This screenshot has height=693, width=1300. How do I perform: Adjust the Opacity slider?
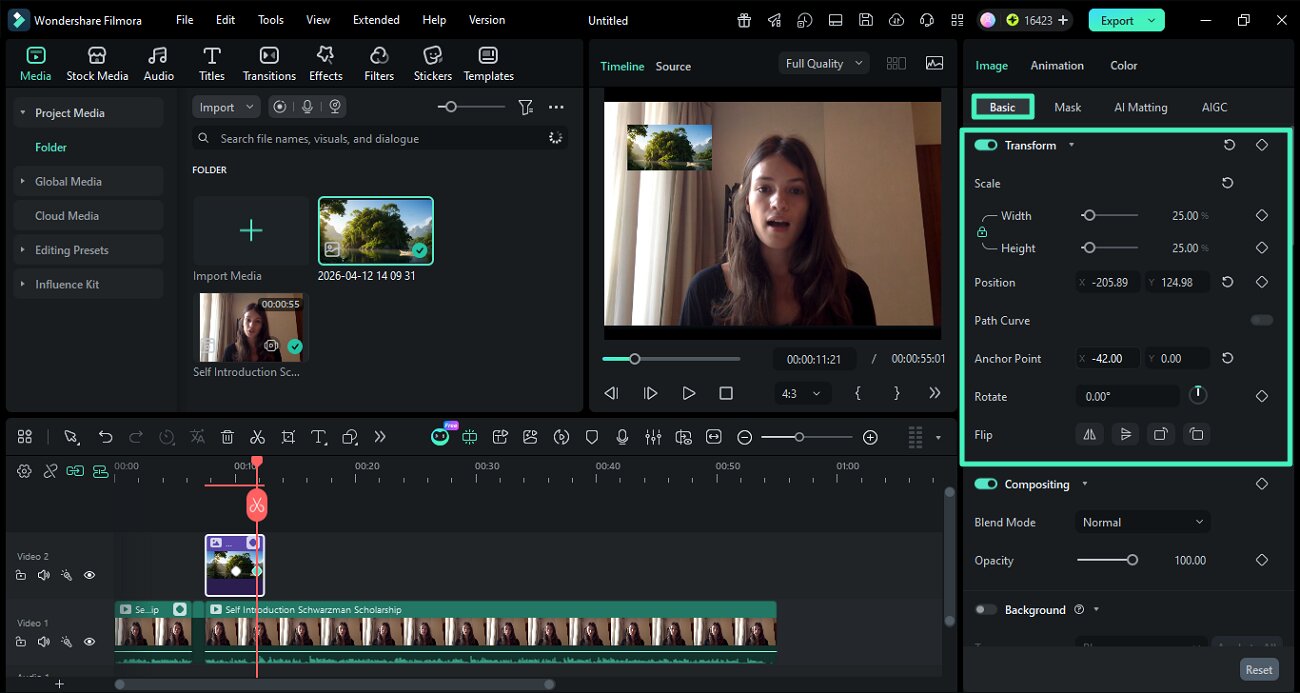pyautogui.click(x=1105, y=560)
